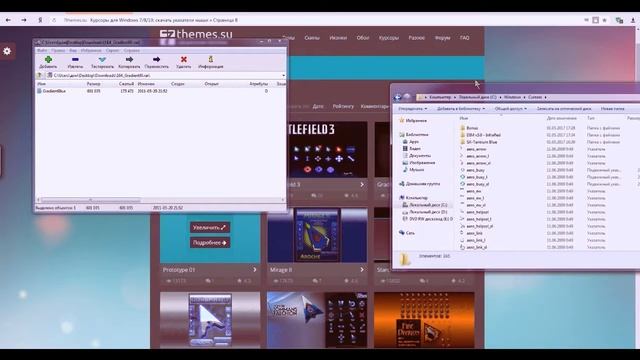This screenshot has width=640, height=360.
Task: Open the archiver address path dropdown
Action: click(x=283, y=76)
